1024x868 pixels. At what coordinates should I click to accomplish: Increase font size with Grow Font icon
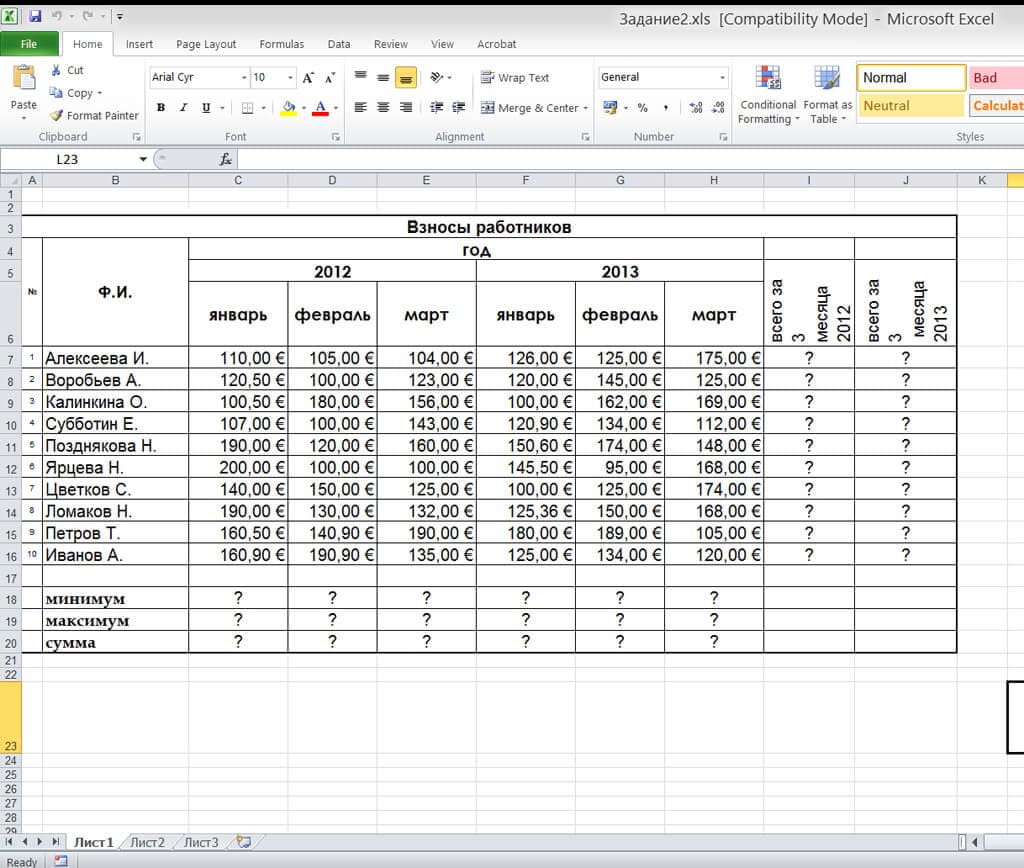pos(308,78)
